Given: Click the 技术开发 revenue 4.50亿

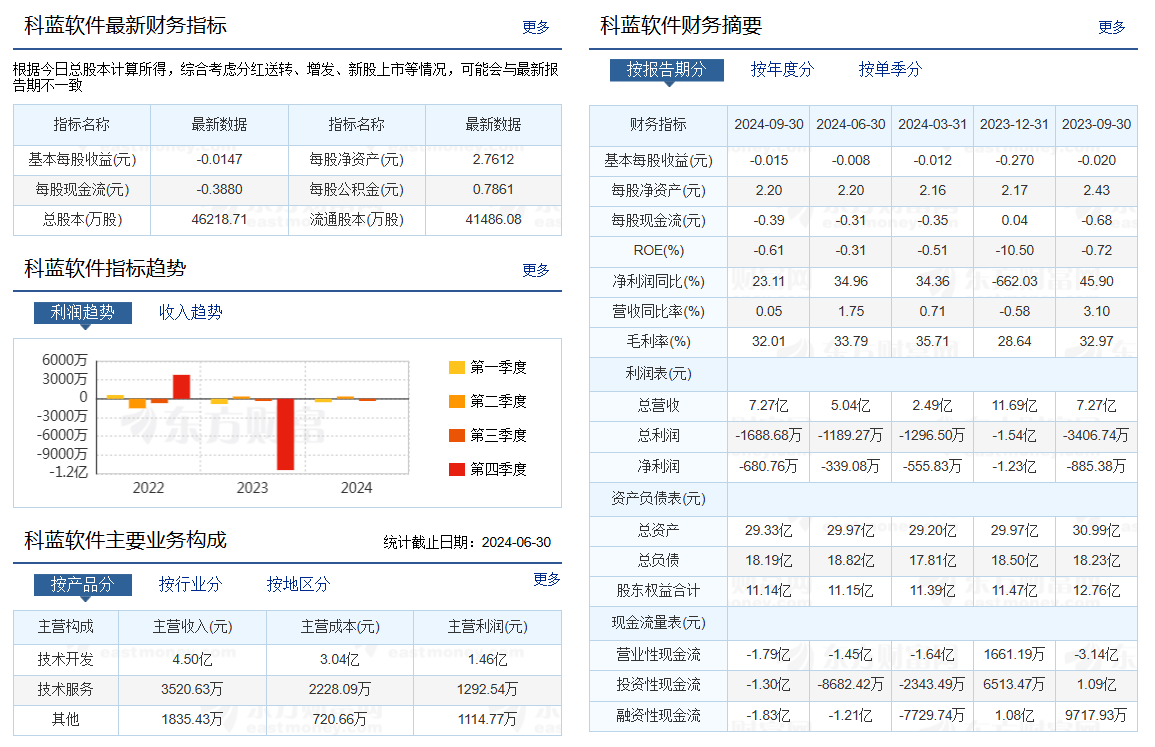Looking at the screenshot, I should tap(192, 660).
